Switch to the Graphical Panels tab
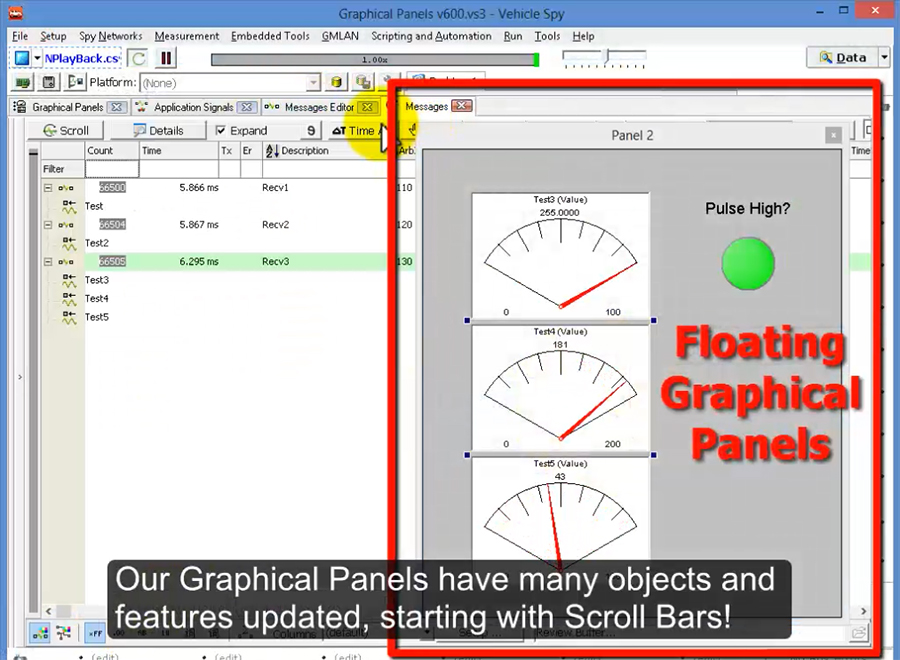The image size is (900, 660). [68, 107]
